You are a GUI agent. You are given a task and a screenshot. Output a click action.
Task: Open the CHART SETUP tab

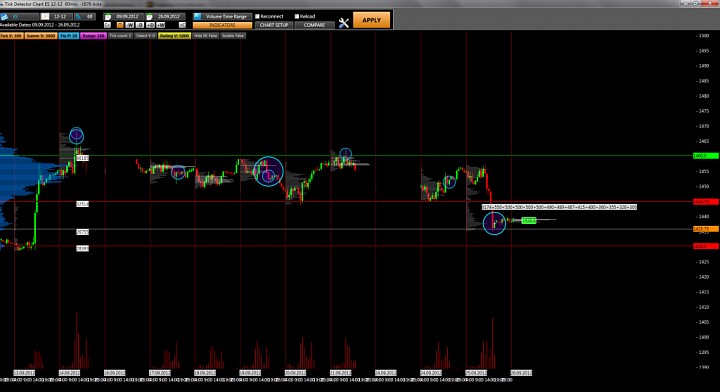click(274, 25)
